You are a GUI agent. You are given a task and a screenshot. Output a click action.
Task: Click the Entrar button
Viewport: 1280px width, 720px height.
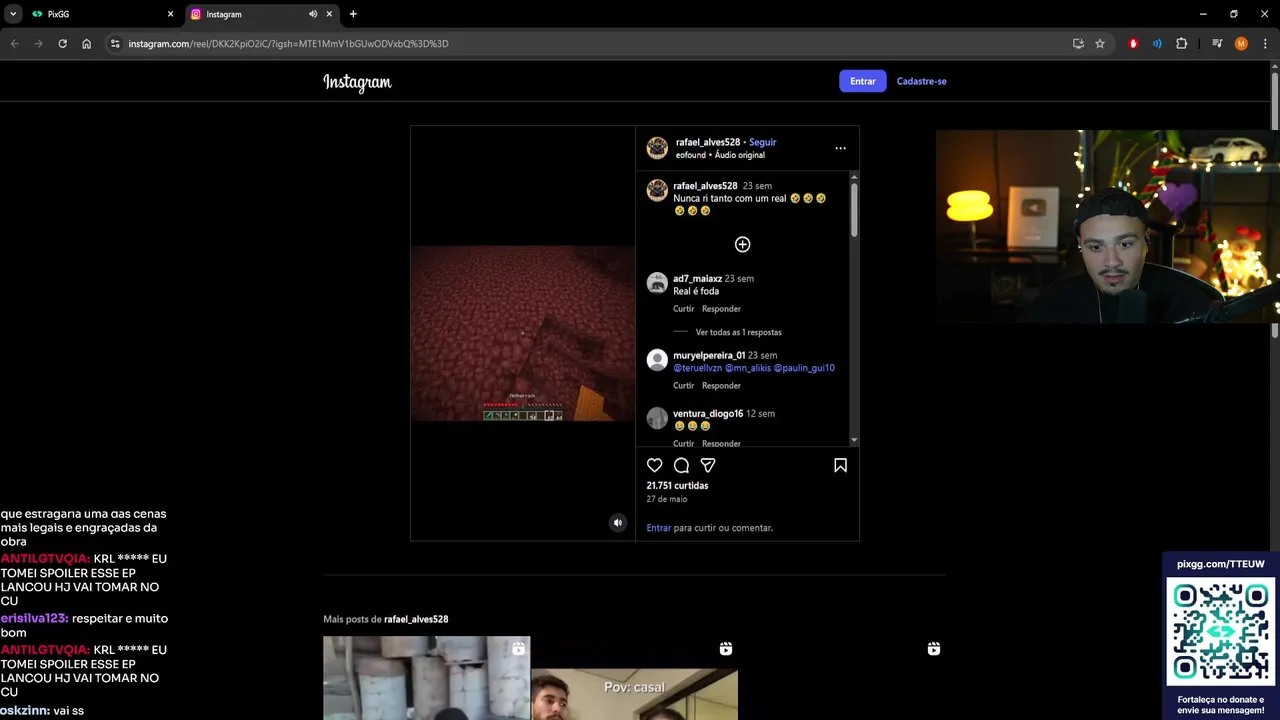(x=862, y=81)
